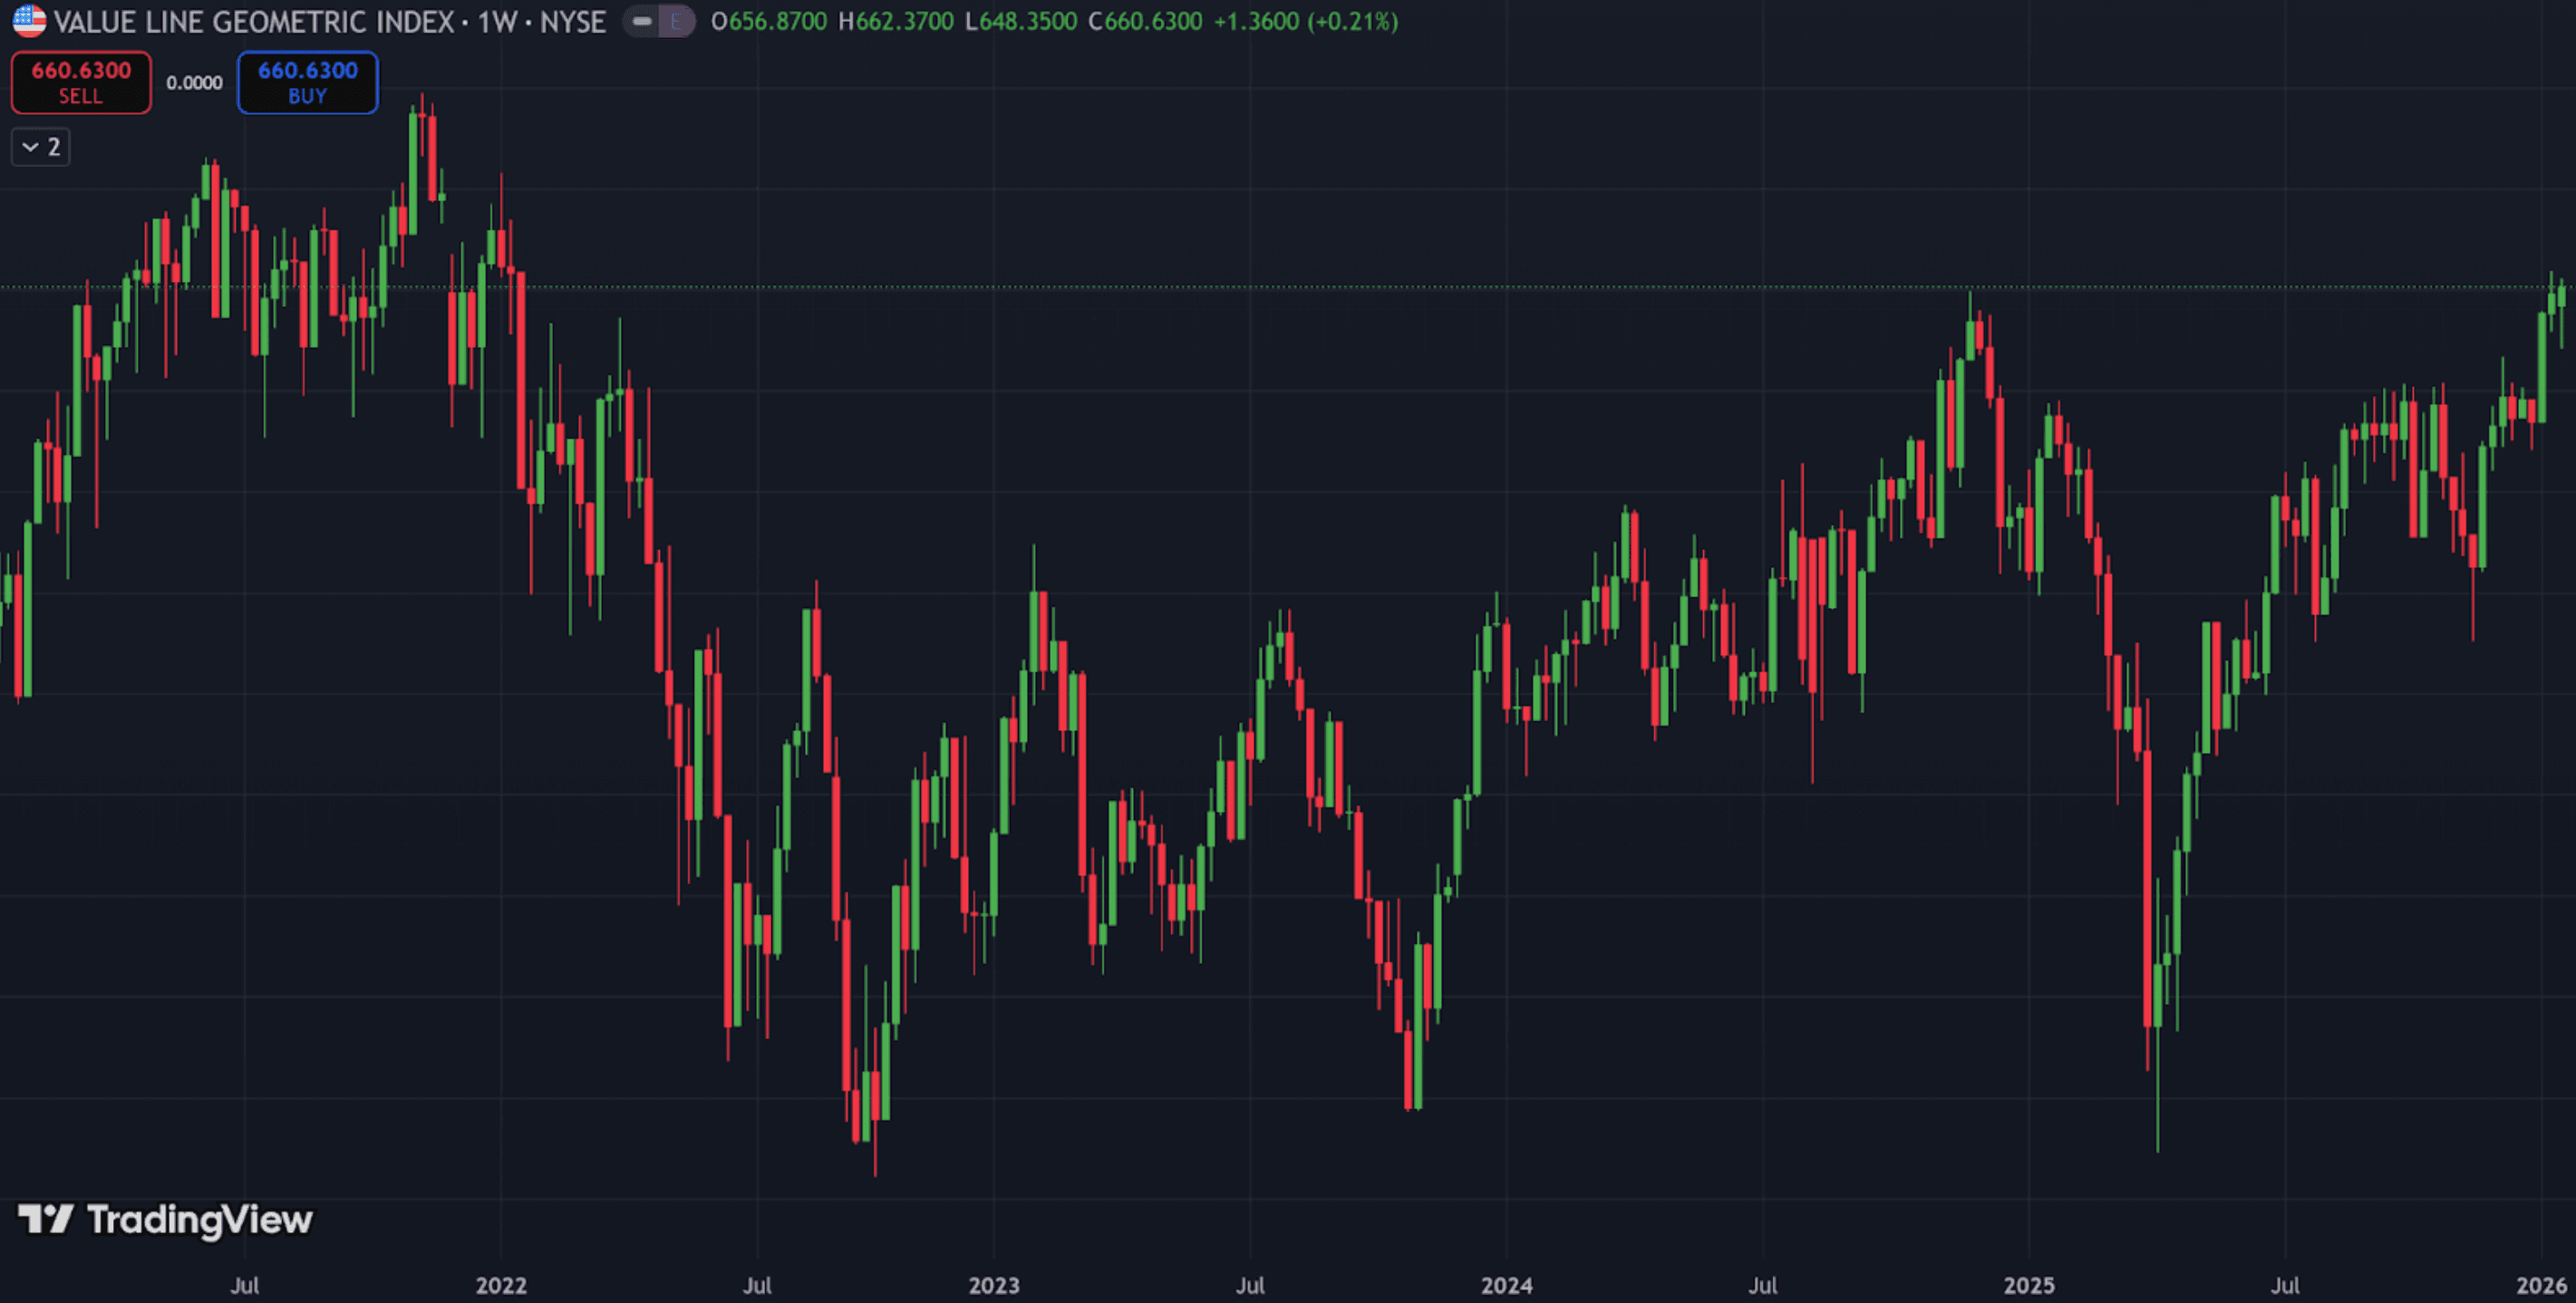Click the 2025 label on the time axis
This screenshot has height=1303, width=2576.
point(2029,1285)
